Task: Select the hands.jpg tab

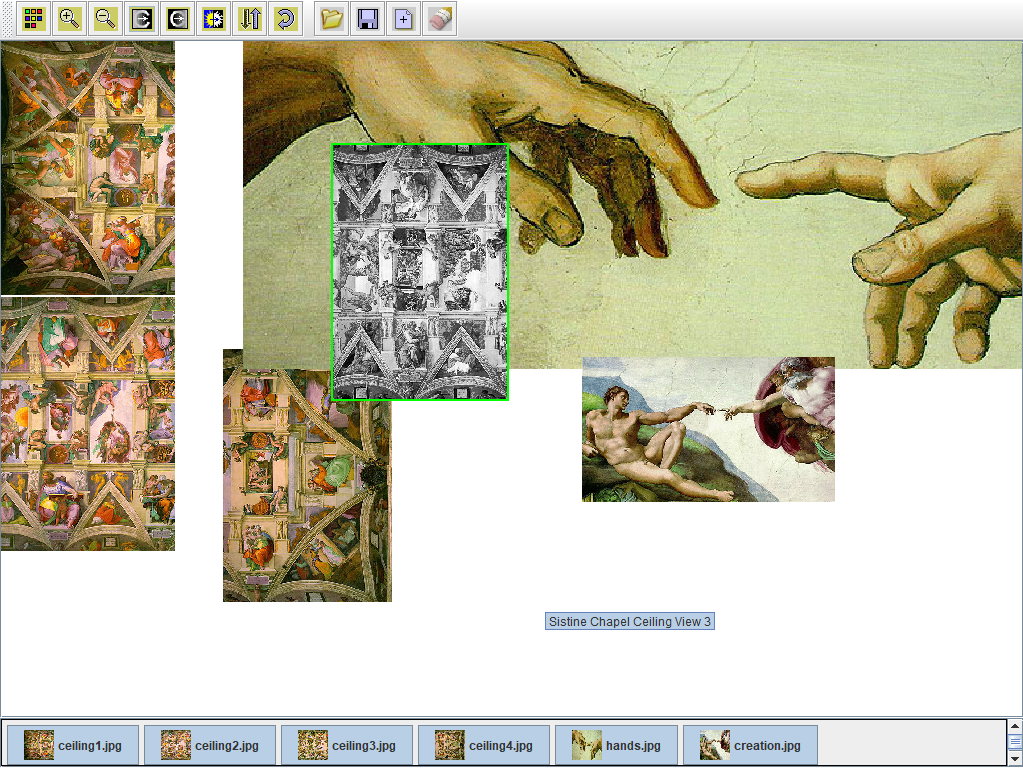Action: pos(617,745)
